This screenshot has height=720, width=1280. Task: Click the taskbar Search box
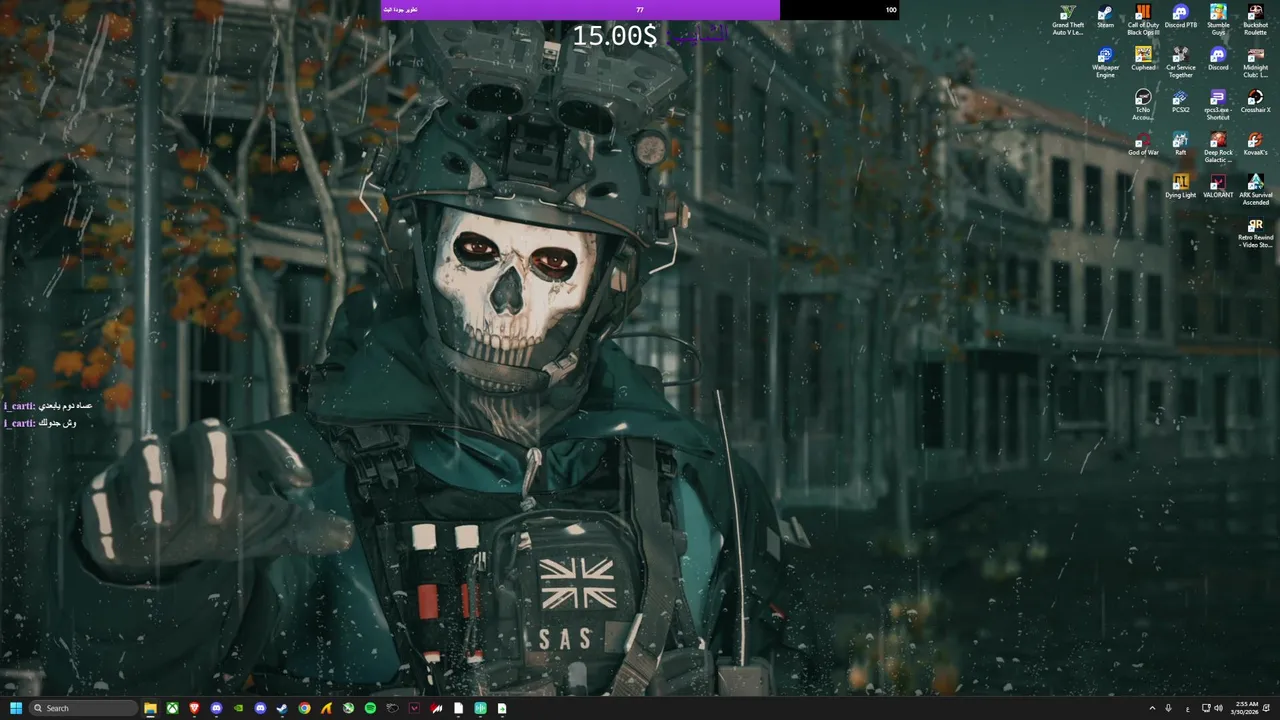tap(84, 708)
